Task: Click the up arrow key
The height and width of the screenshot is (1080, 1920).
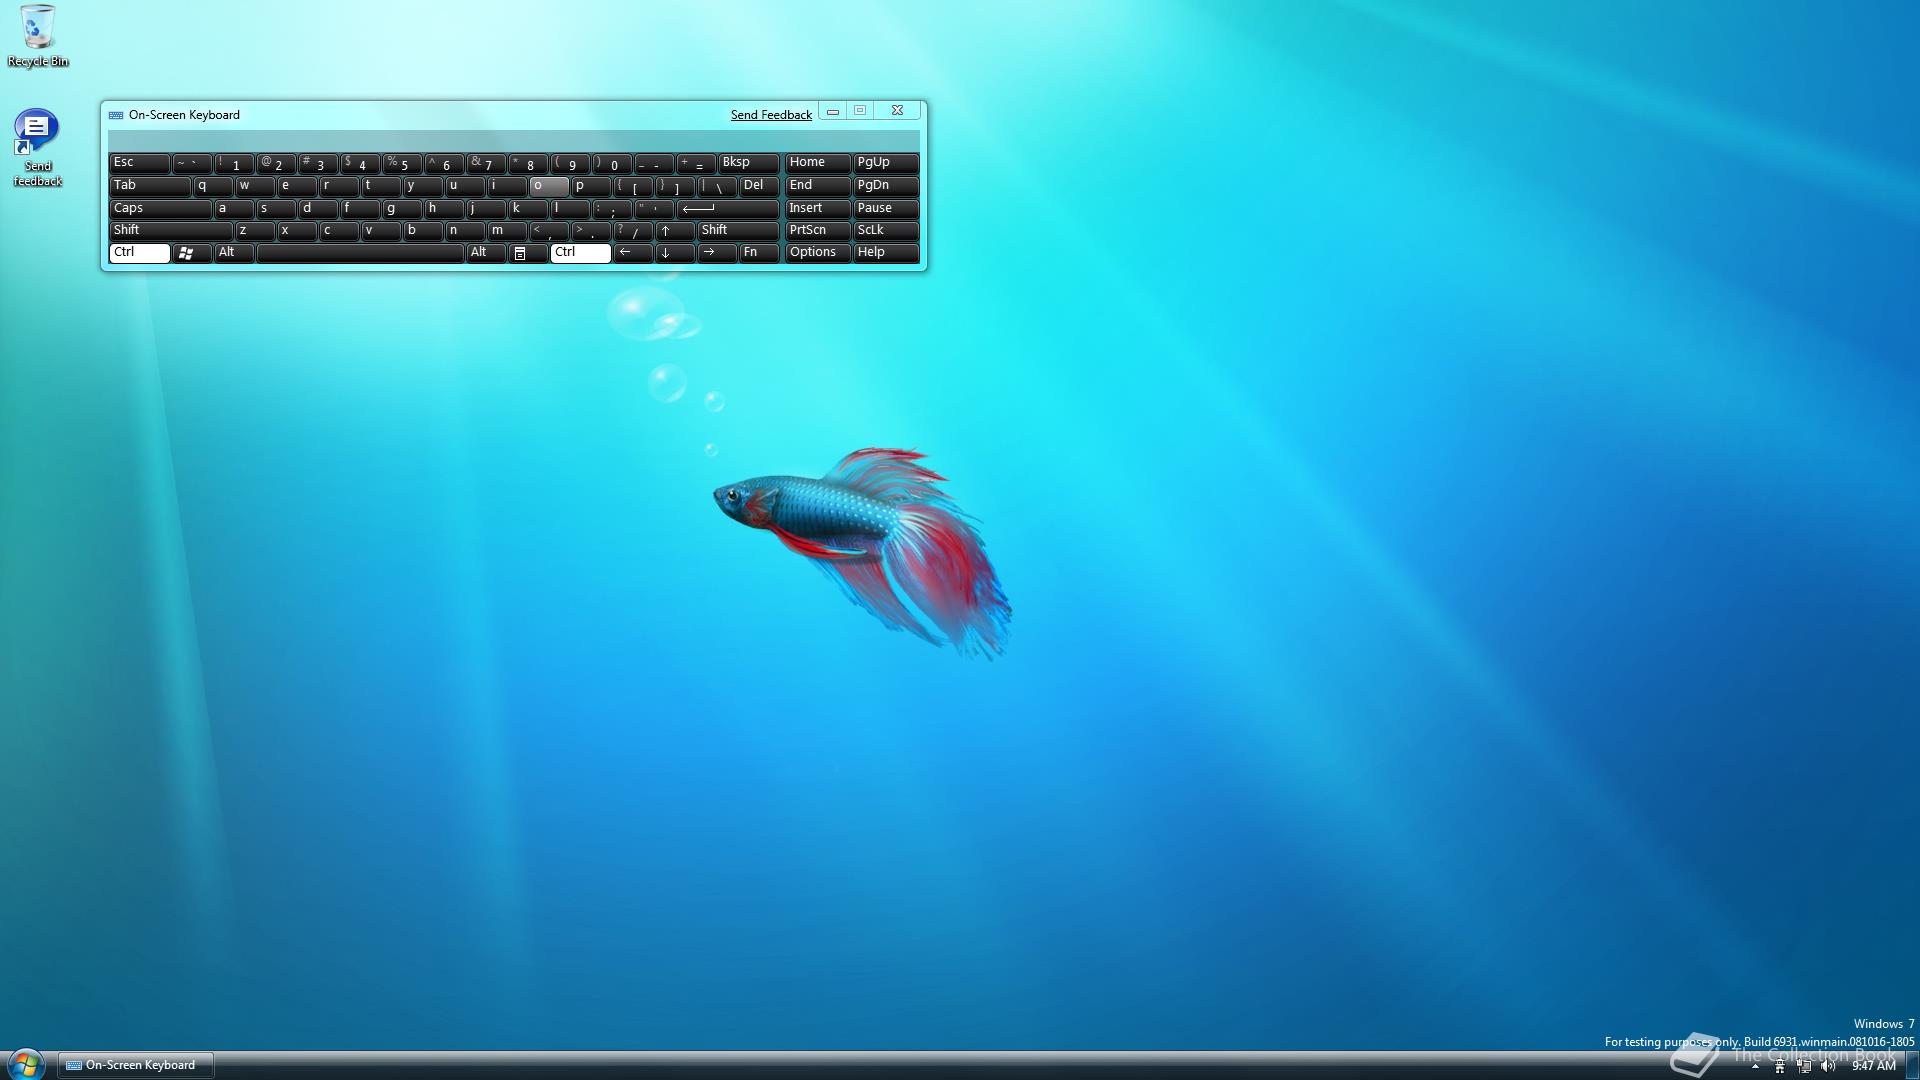Action: (x=674, y=231)
